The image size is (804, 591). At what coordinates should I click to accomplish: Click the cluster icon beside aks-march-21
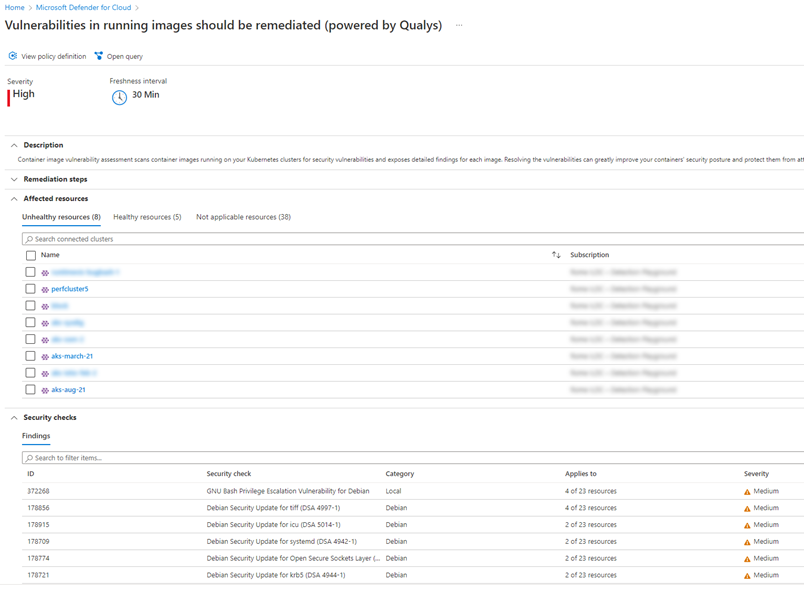pyautogui.click(x=45, y=357)
